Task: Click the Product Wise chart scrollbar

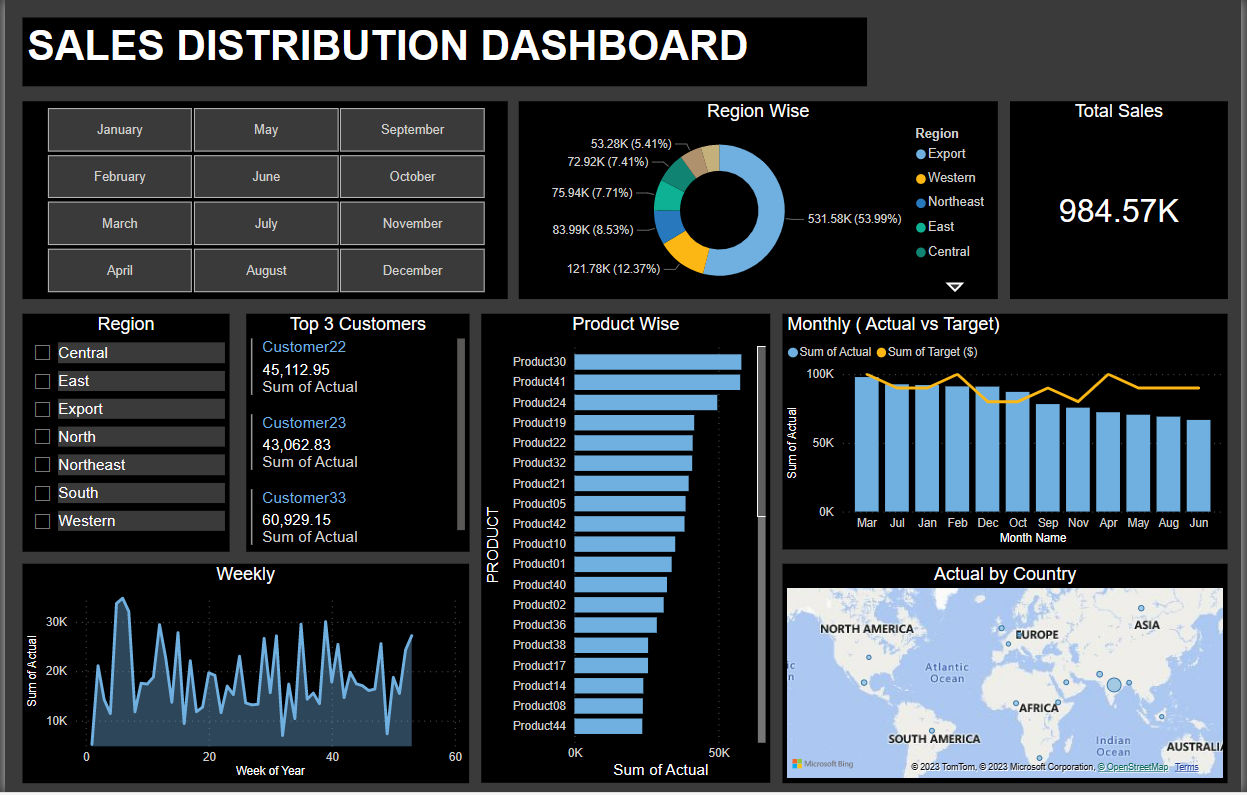Action: coord(762,432)
